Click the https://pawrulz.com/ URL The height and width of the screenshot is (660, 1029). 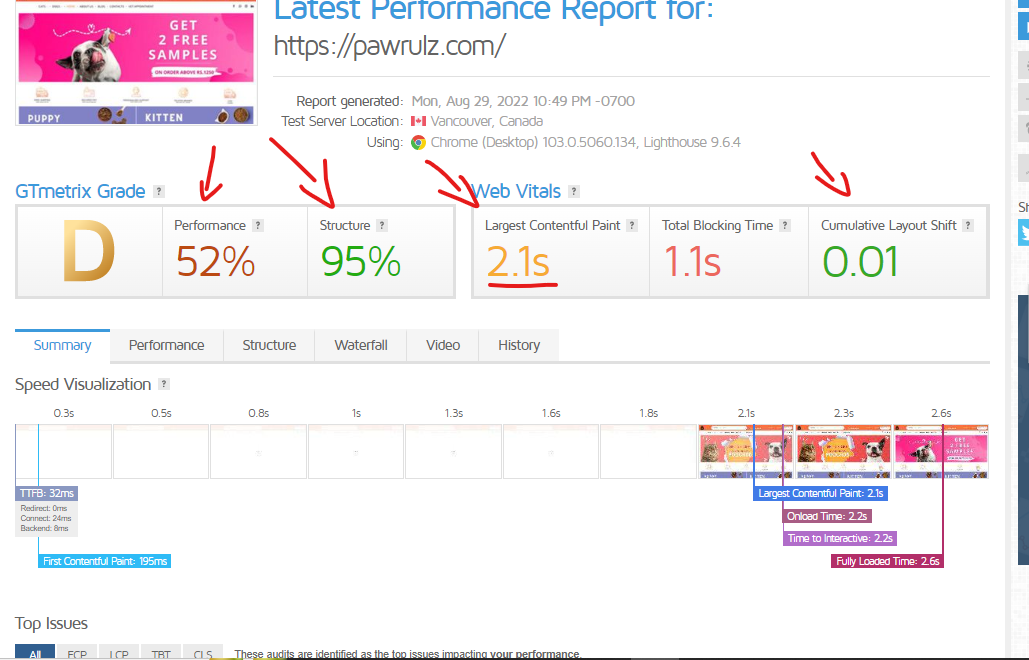point(390,46)
